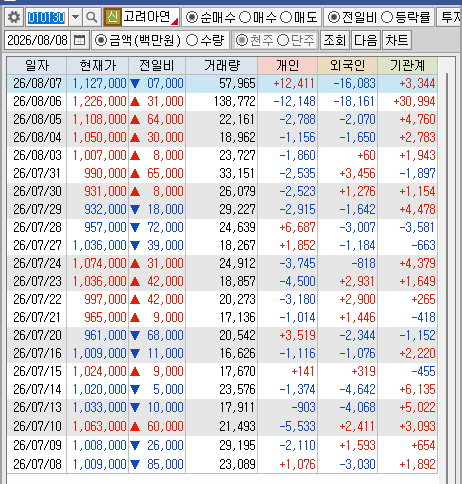462x484 pixels.
Task: Open the 차트 button
Action: pos(397,40)
